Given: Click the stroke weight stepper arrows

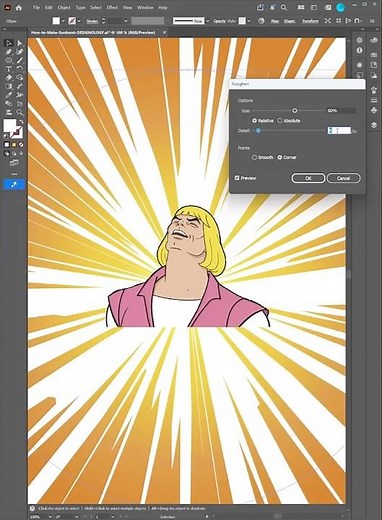Looking at the screenshot, I should pyautogui.click(x=103, y=21).
